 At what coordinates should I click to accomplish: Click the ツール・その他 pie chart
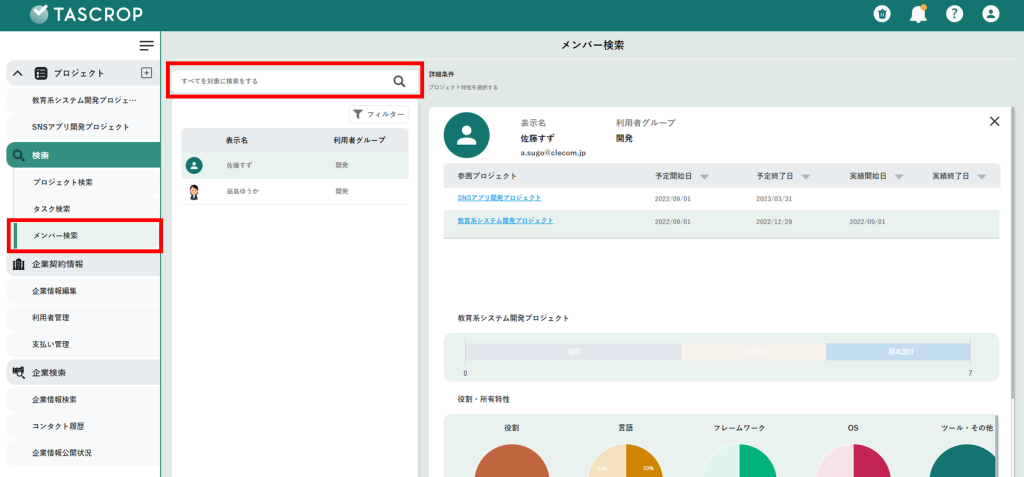point(962,461)
